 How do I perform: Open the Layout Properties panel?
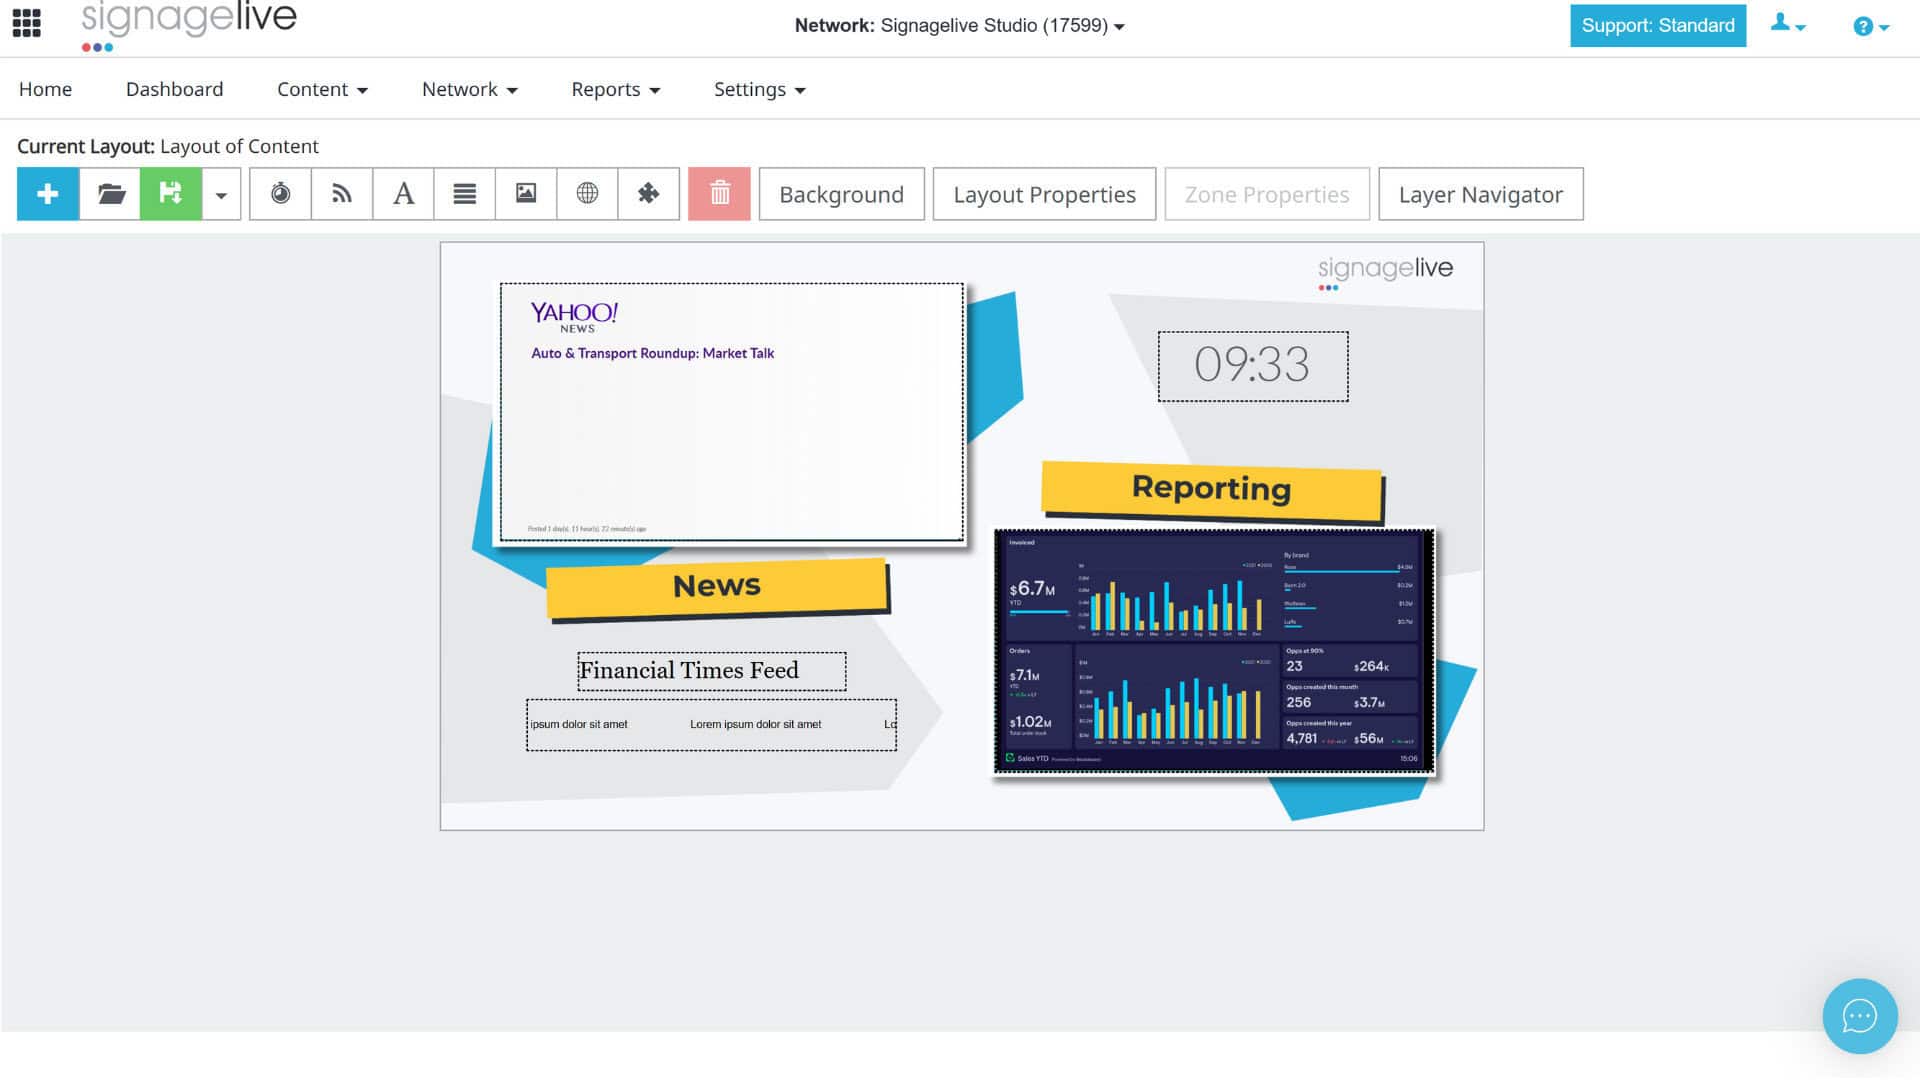(1044, 194)
